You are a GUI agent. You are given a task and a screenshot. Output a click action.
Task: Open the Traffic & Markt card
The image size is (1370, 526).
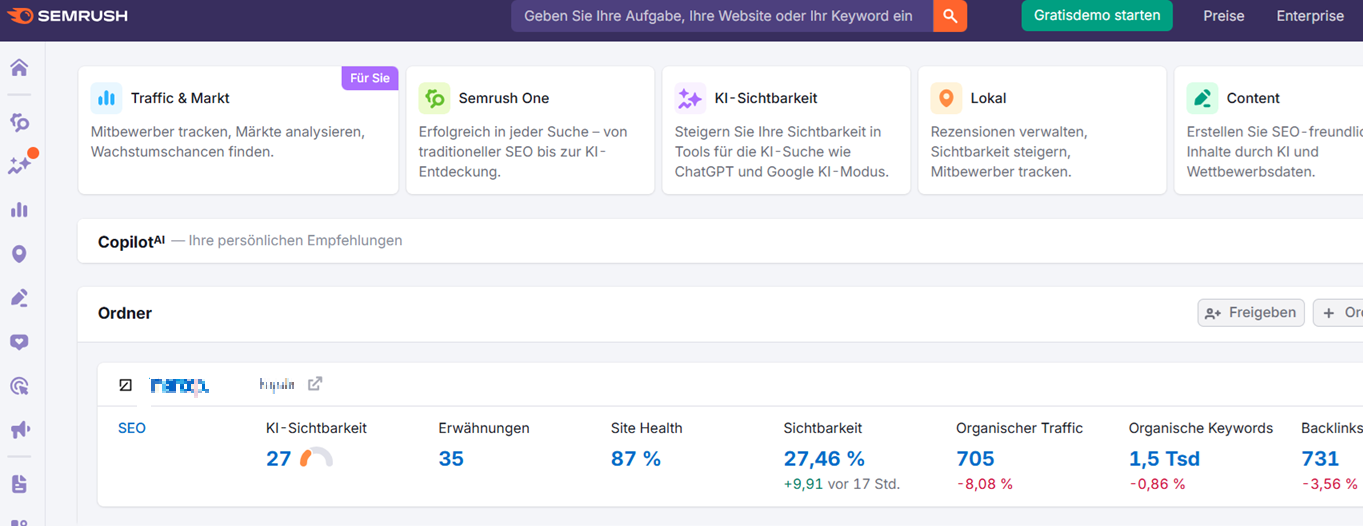pos(238,130)
